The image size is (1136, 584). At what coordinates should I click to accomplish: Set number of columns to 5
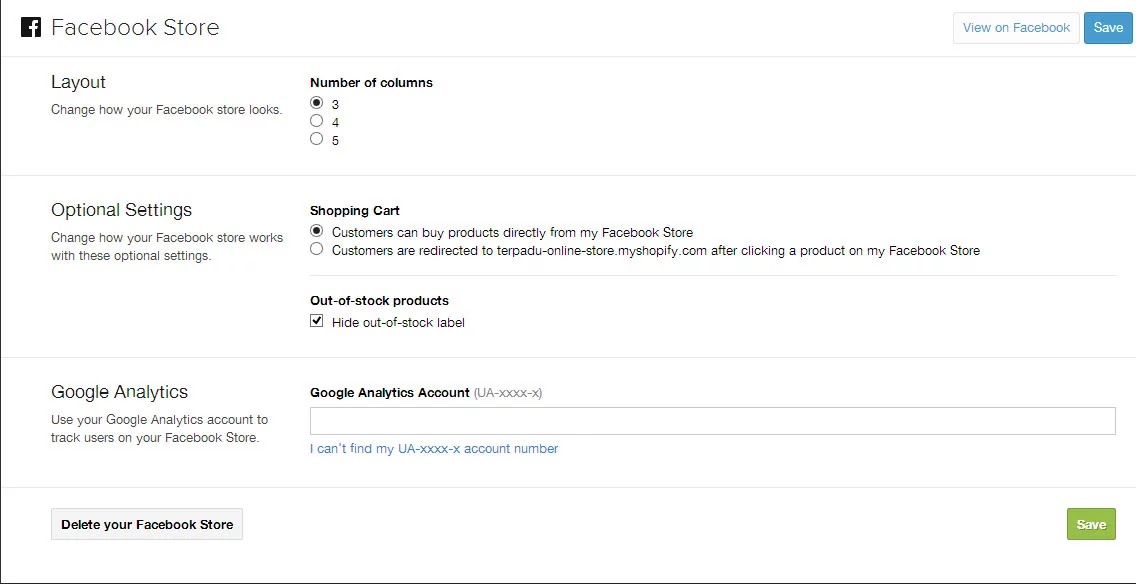coord(317,139)
